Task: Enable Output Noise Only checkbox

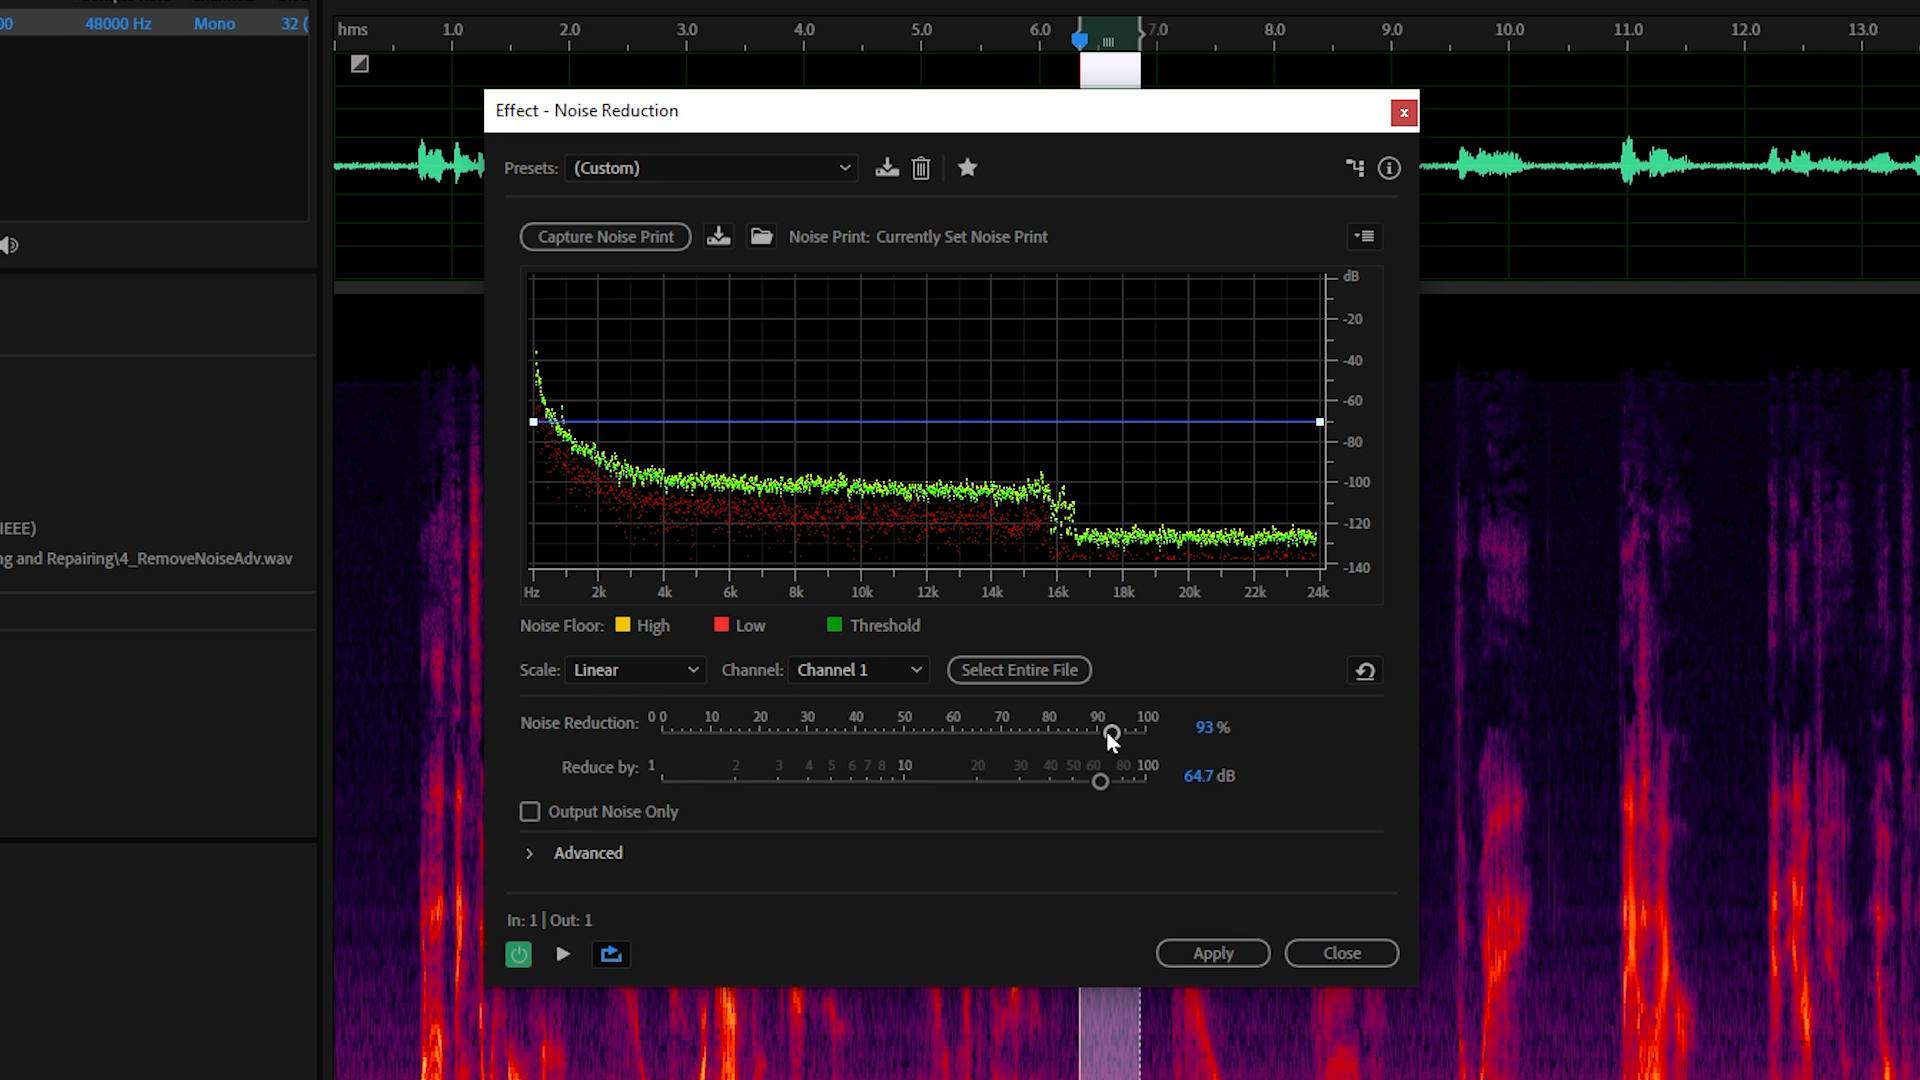Action: 530,812
